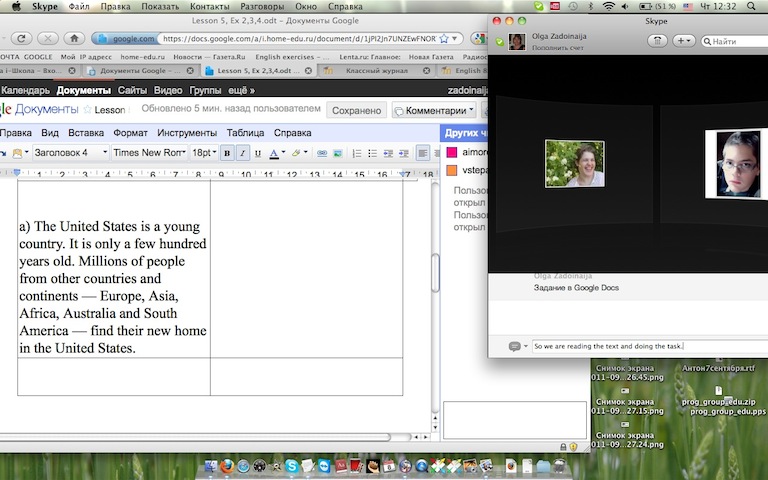Open the Таблица menu in Google Docs
The image size is (768, 480).
click(245, 133)
